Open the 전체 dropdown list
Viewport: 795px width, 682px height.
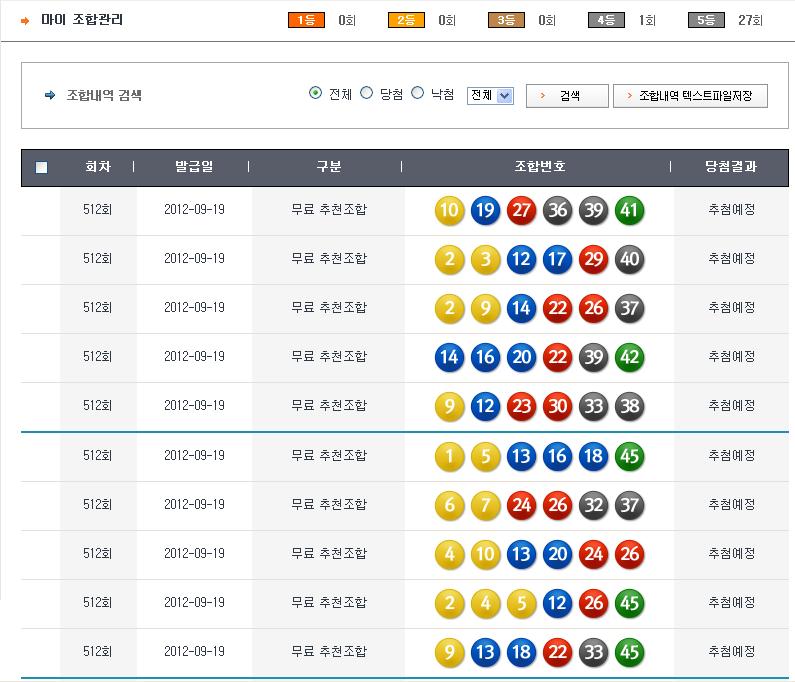click(x=490, y=95)
